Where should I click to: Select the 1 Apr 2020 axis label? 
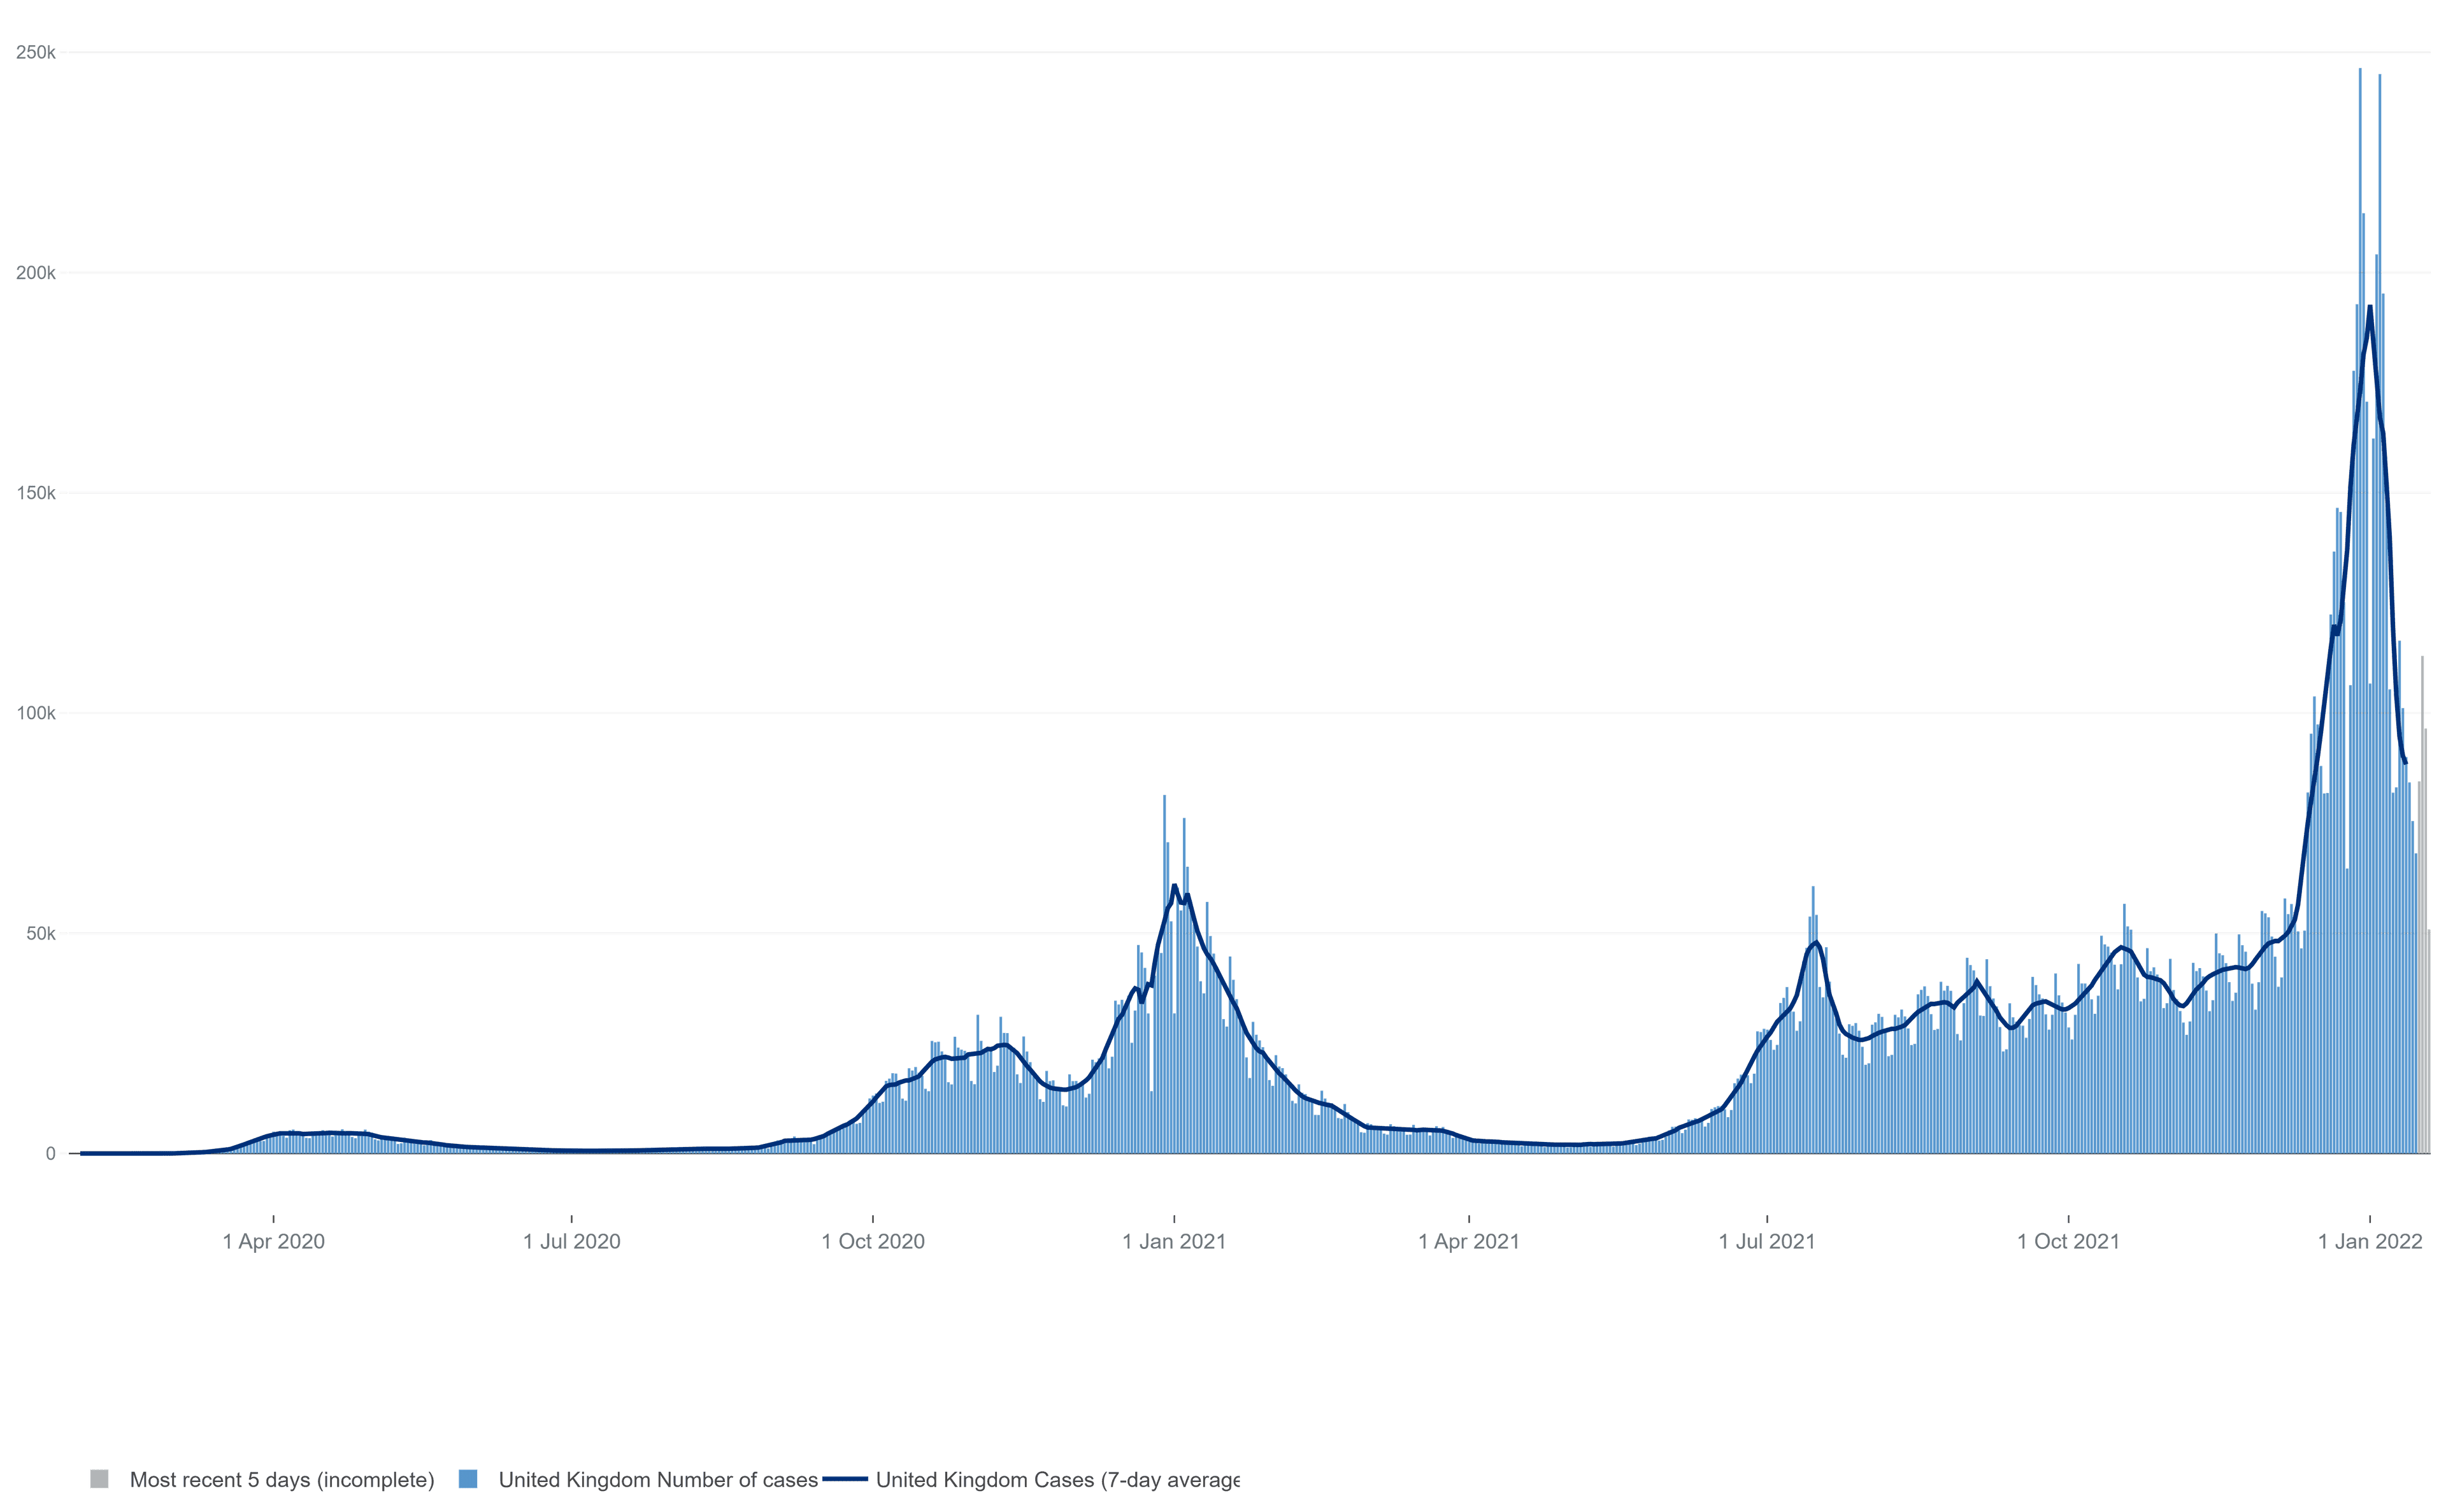tap(274, 1242)
